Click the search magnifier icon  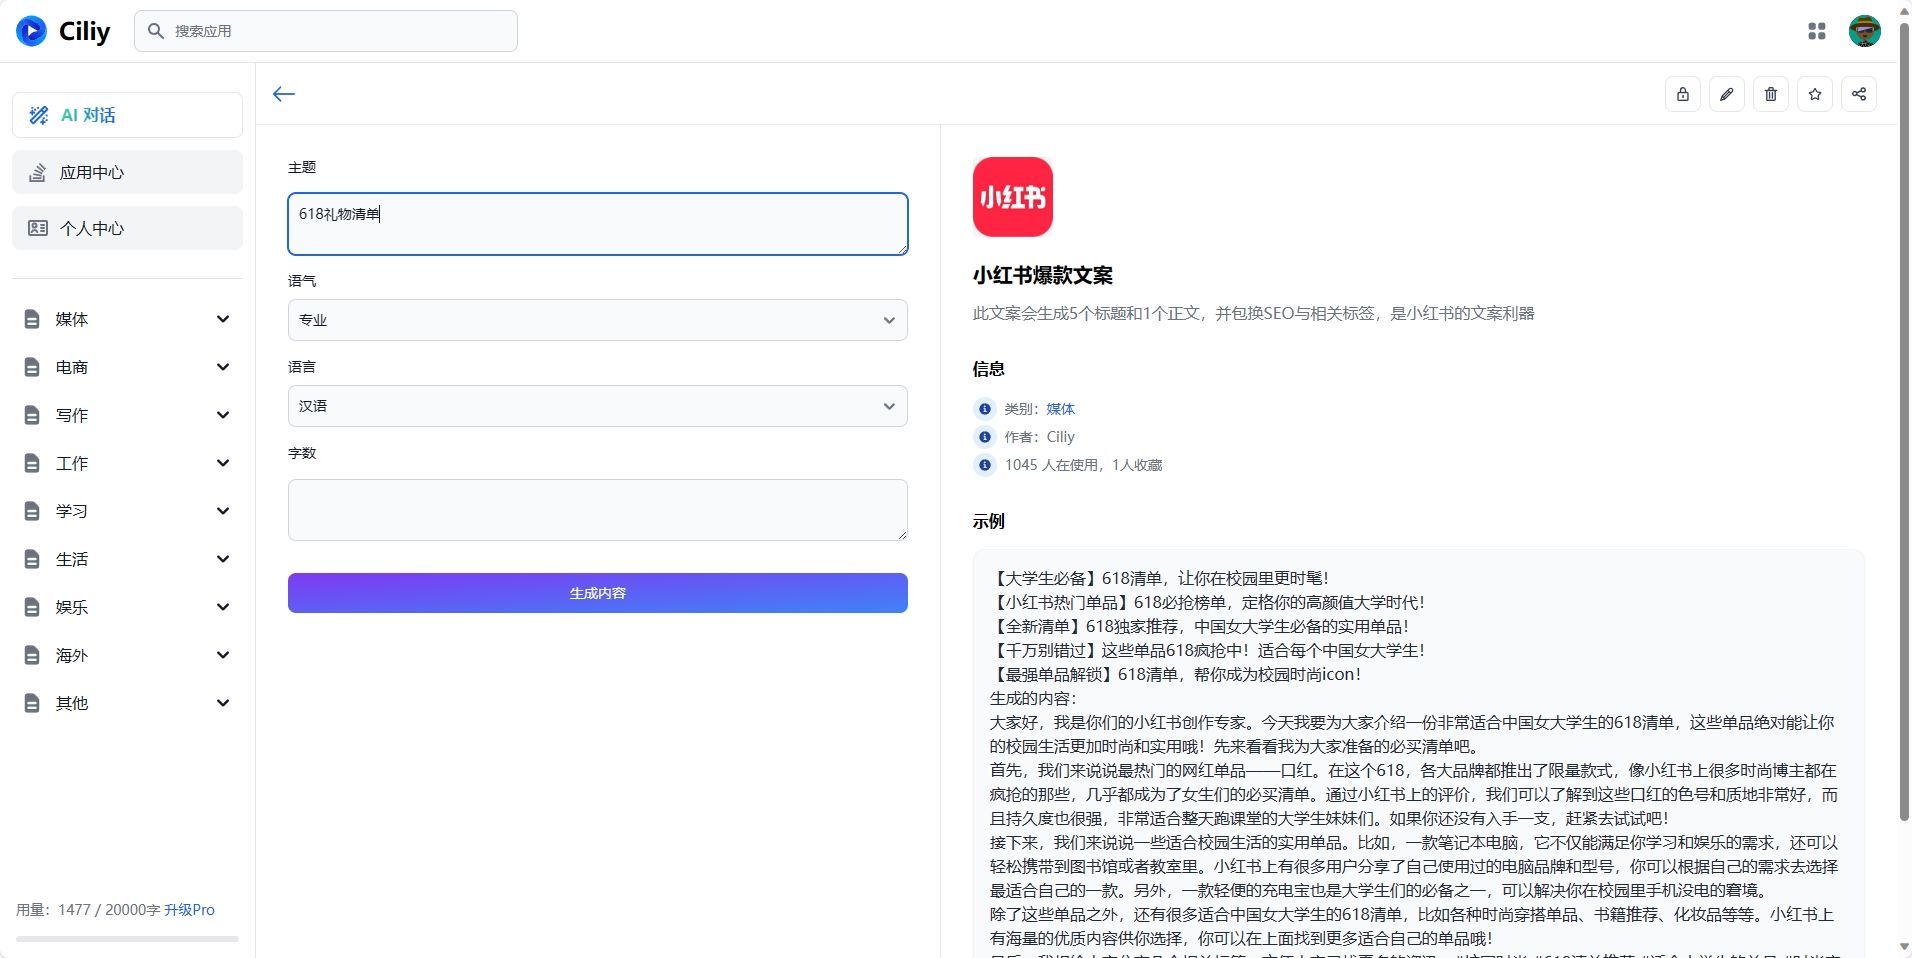(156, 31)
